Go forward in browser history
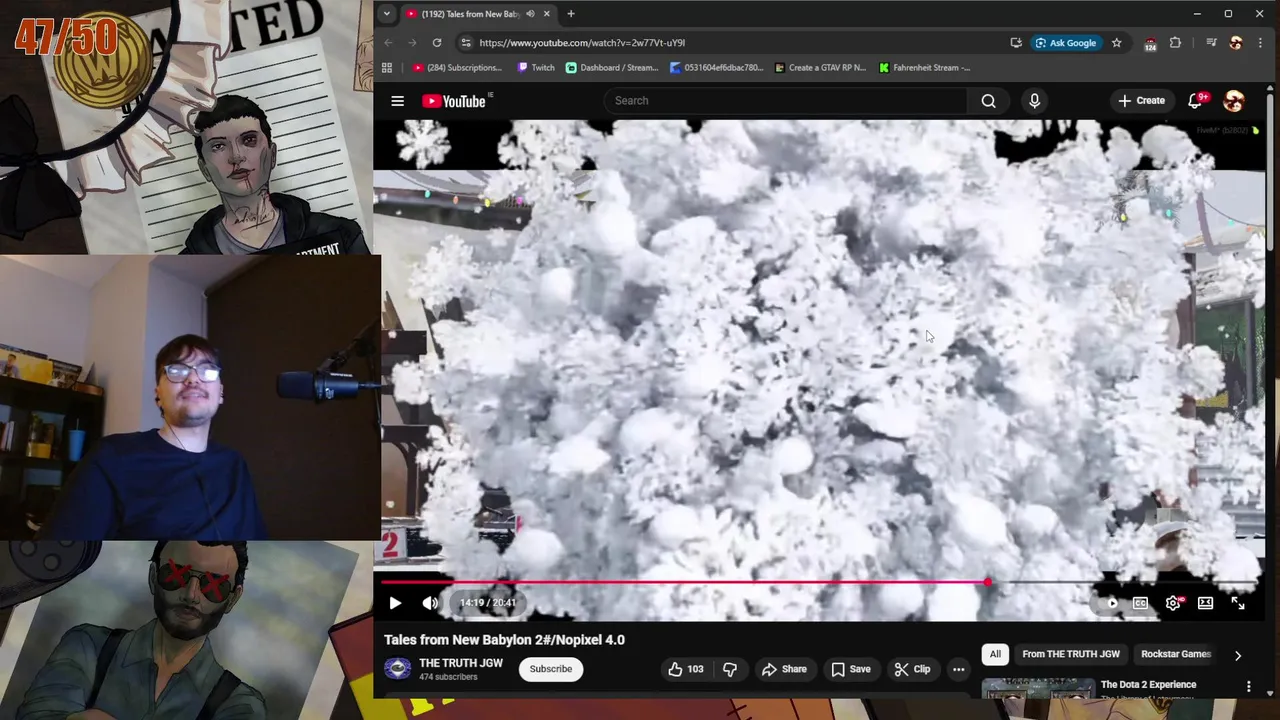 click(412, 43)
